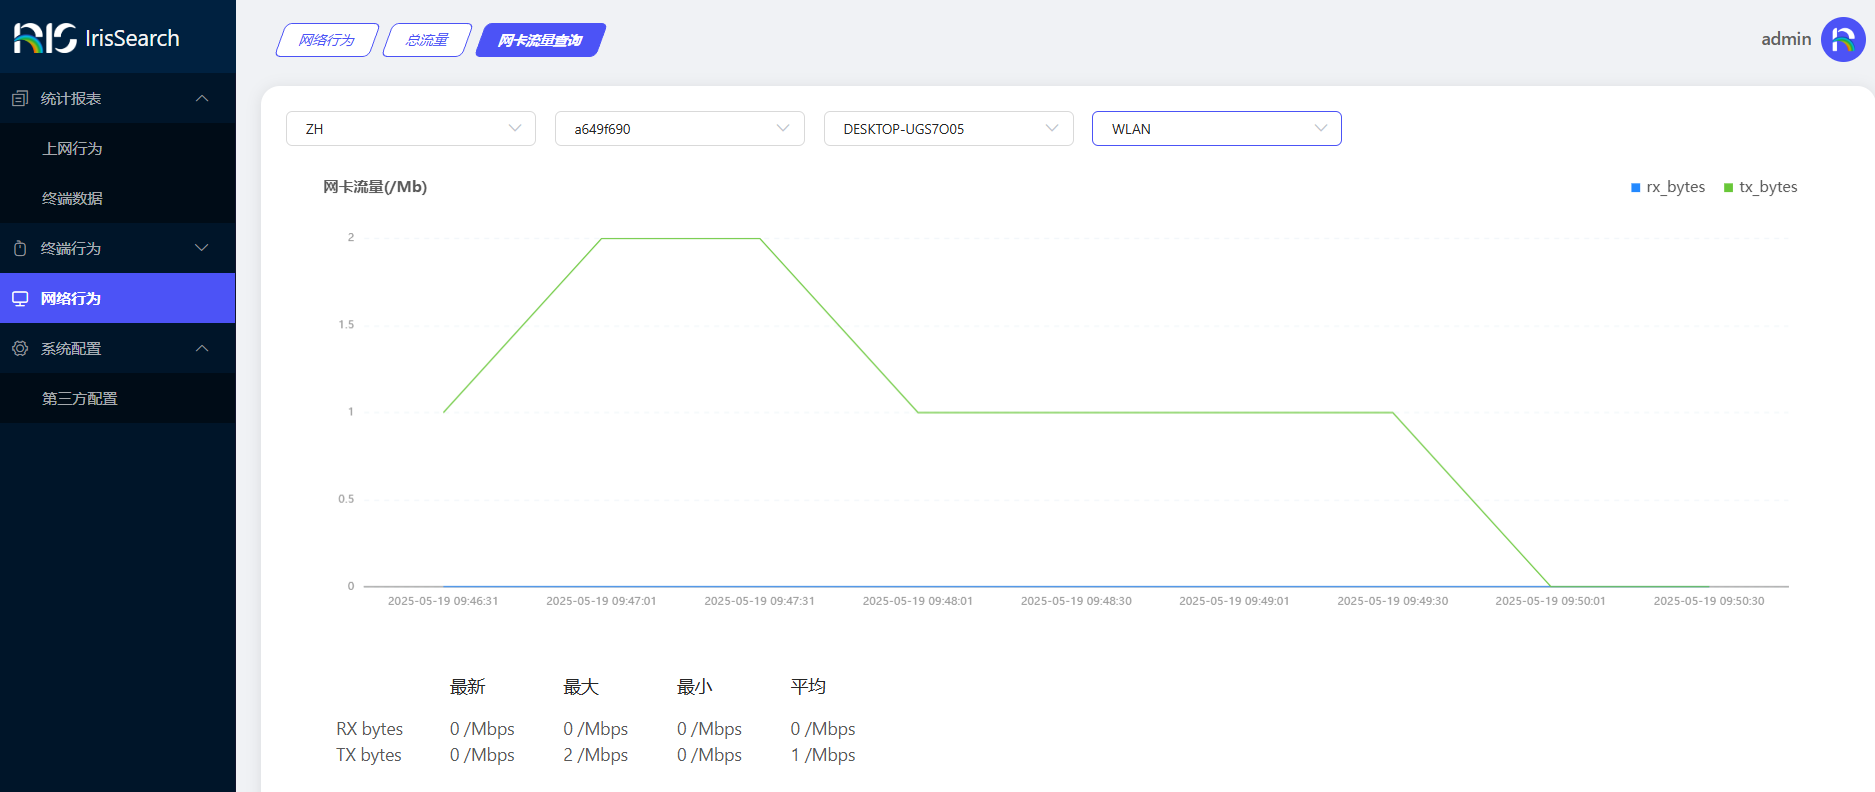1875x792 pixels.
Task: Open the ZH dropdown
Action: tap(410, 129)
